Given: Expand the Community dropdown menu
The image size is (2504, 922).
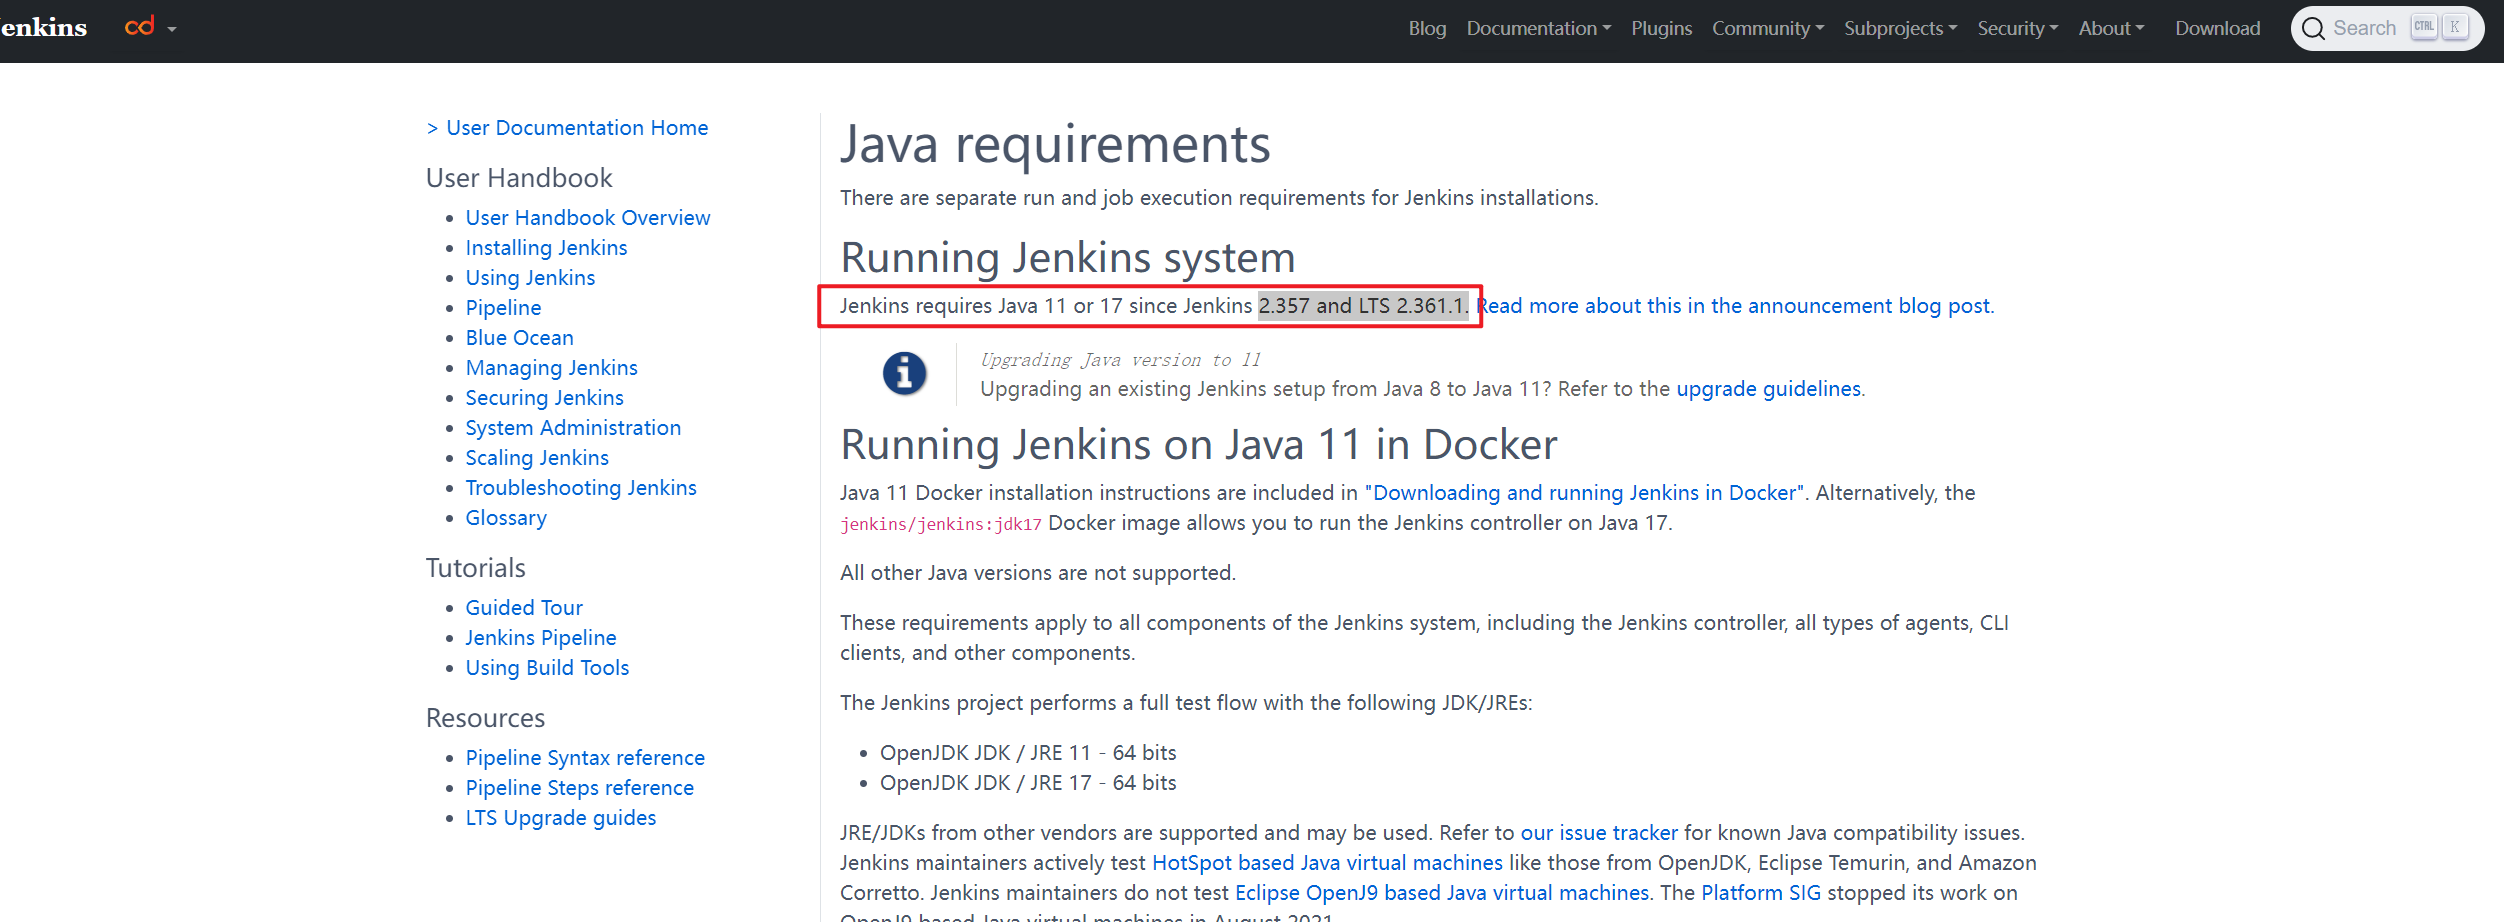Looking at the screenshot, I should click(x=1767, y=28).
